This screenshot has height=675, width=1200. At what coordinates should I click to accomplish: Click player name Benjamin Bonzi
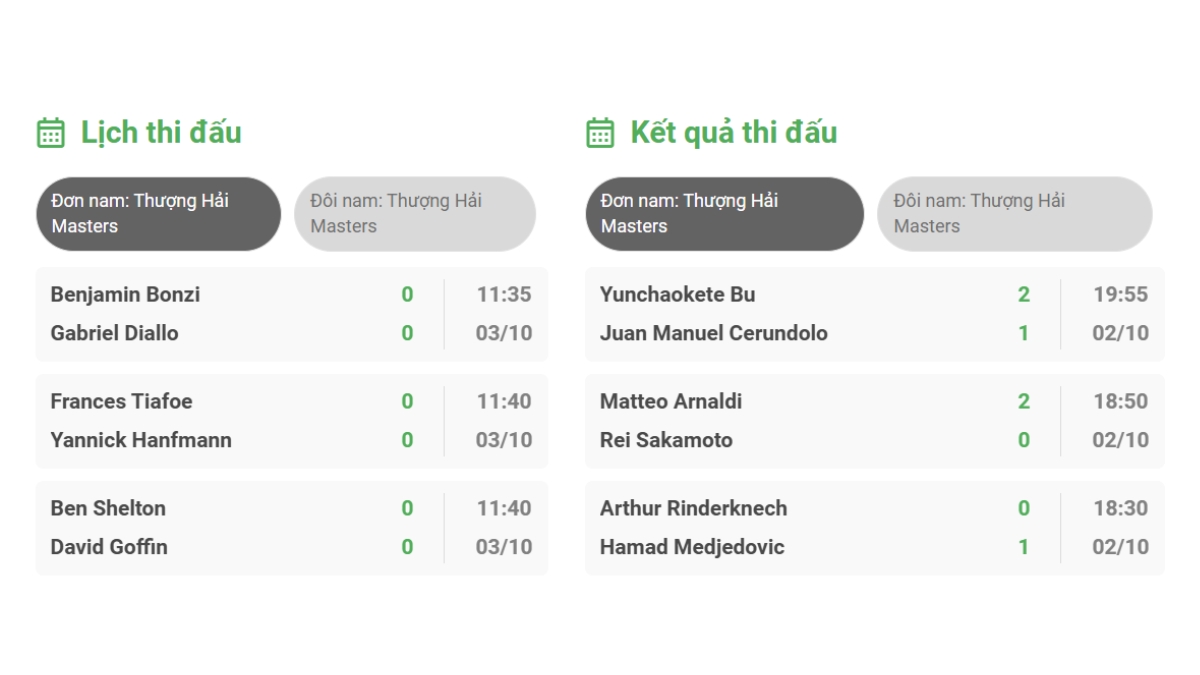point(125,294)
